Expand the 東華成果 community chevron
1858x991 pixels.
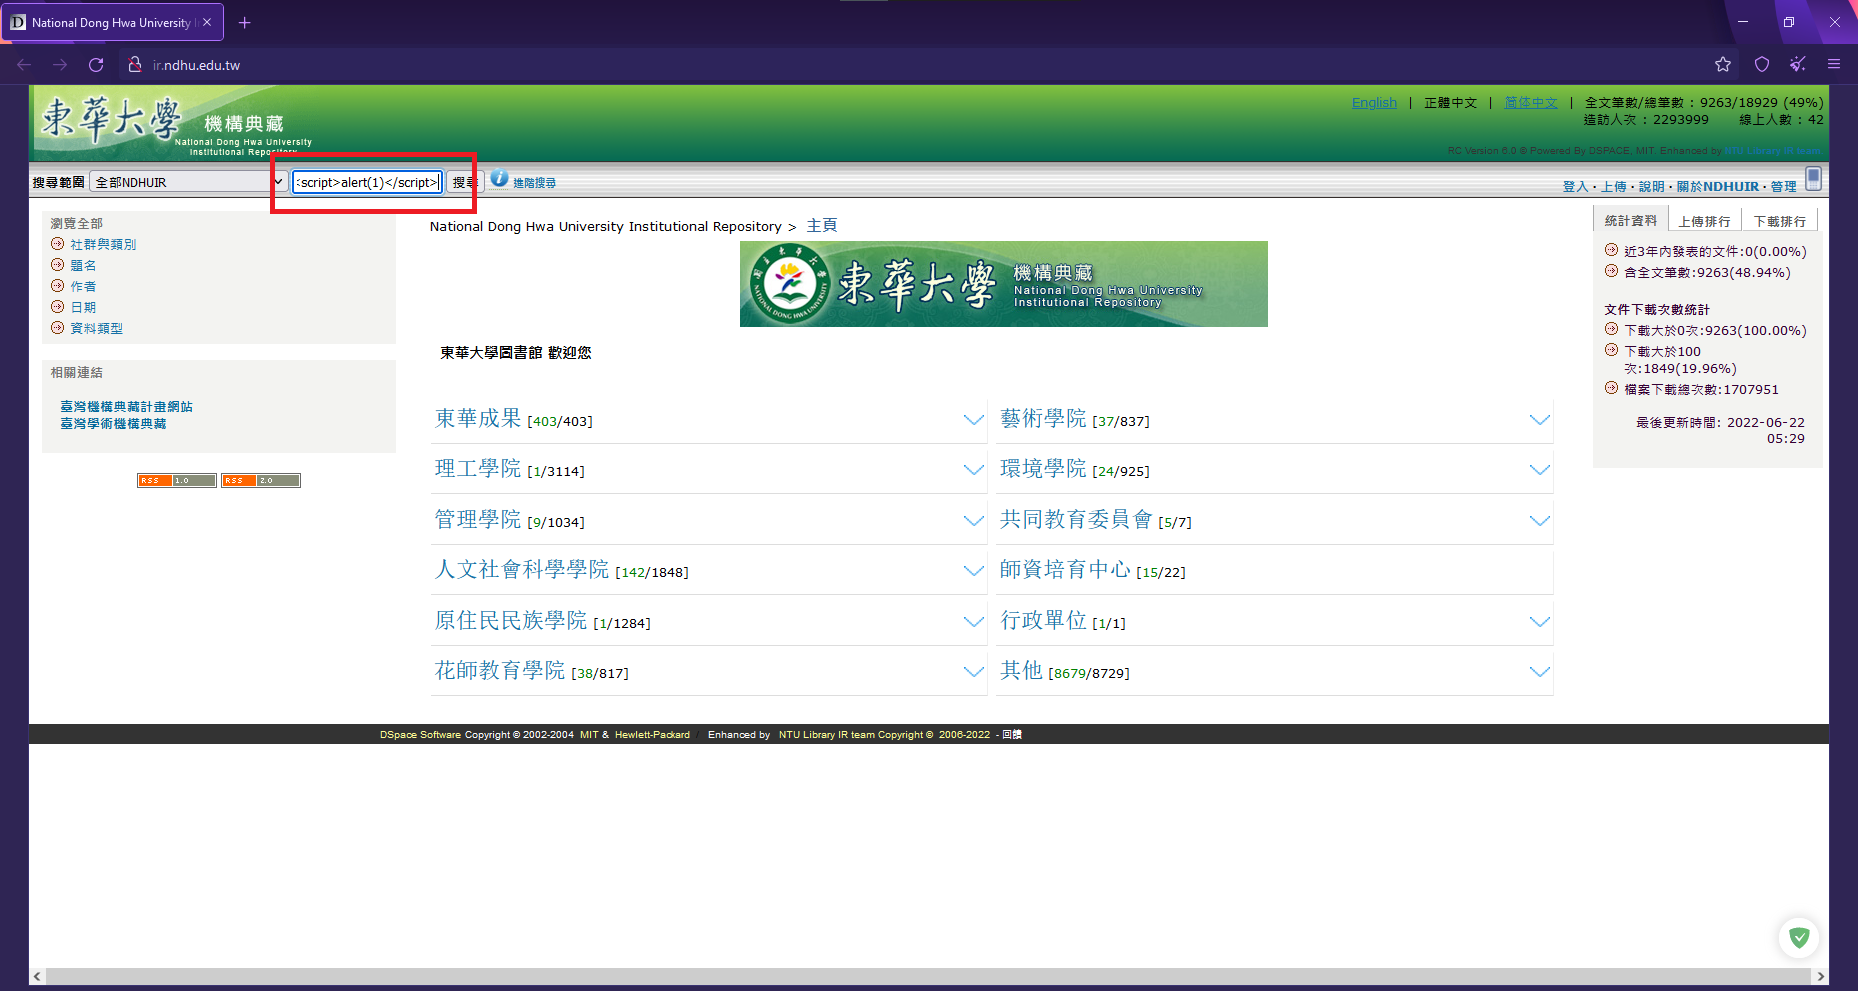(x=973, y=420)
